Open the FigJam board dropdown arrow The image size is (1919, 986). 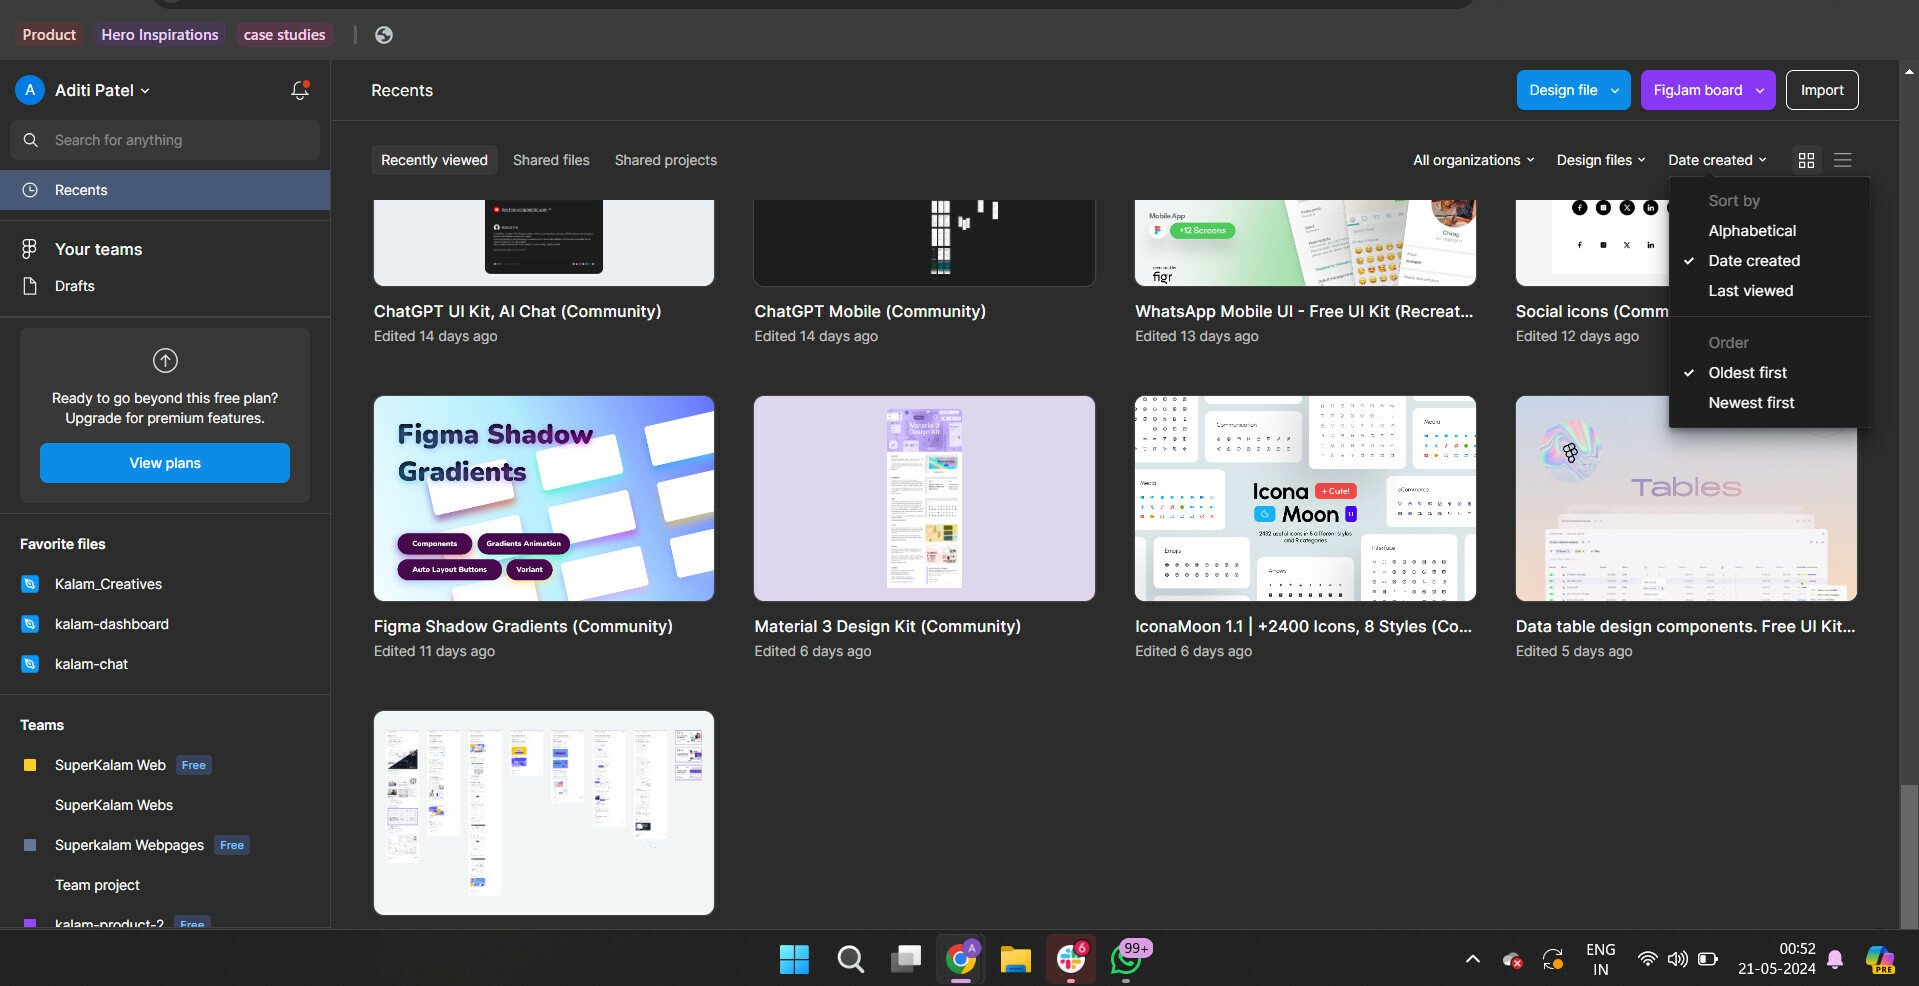(1760, 90)
